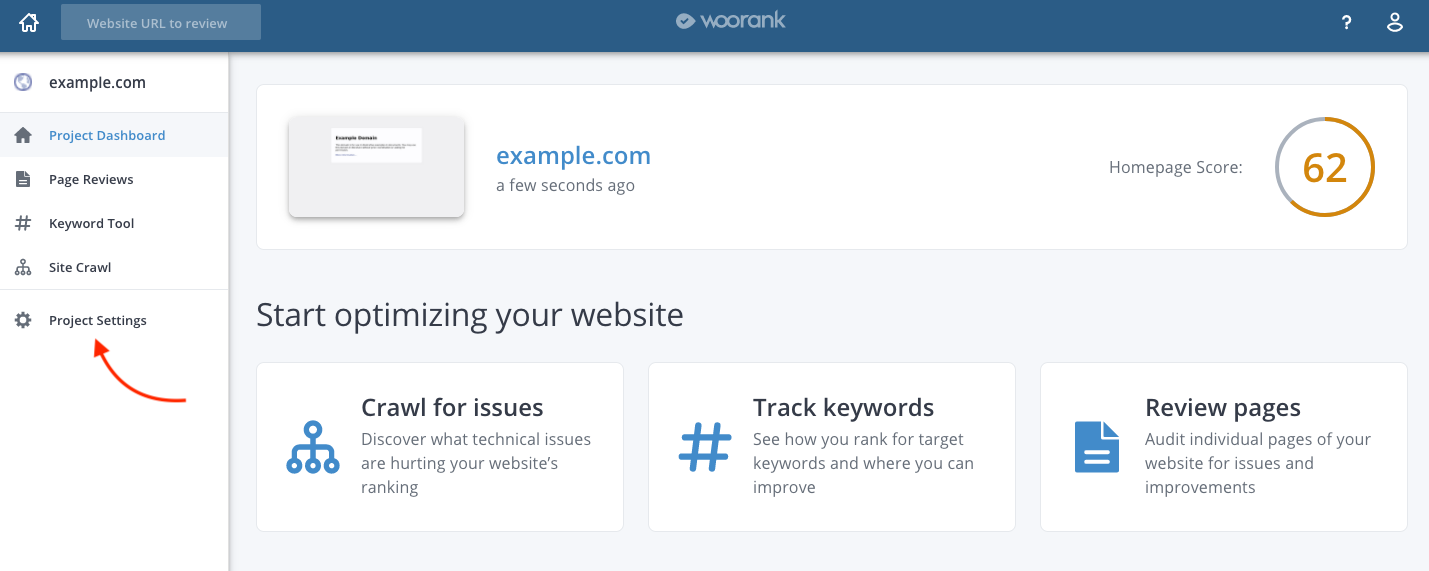
Task: Open the example.com blue link
Action: click(x=573, y=156)
